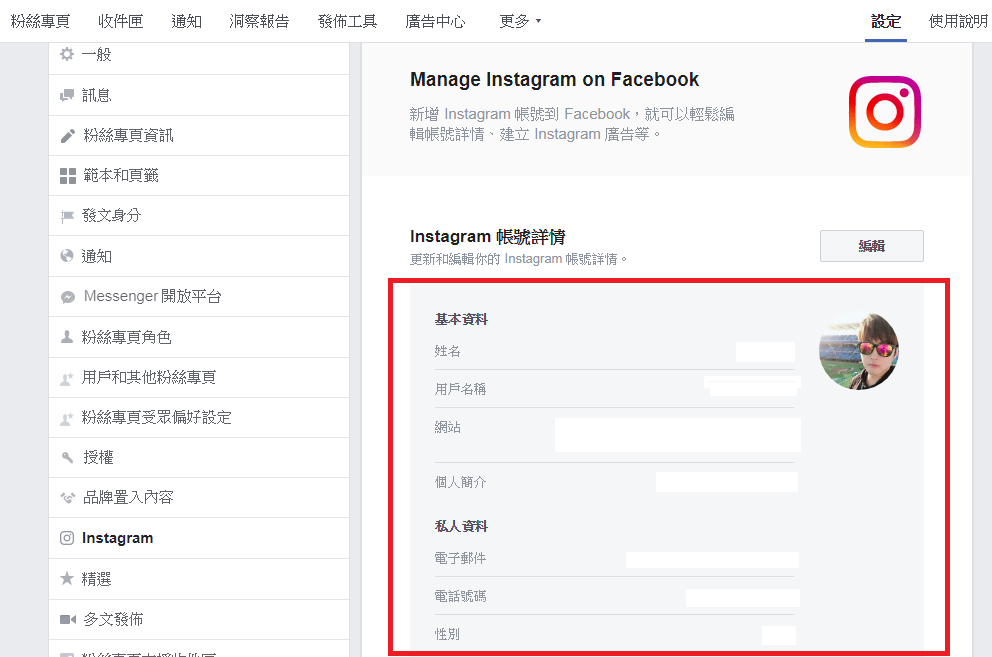Click the chat bubble icon for 訊息

click(x=67, y=95)
